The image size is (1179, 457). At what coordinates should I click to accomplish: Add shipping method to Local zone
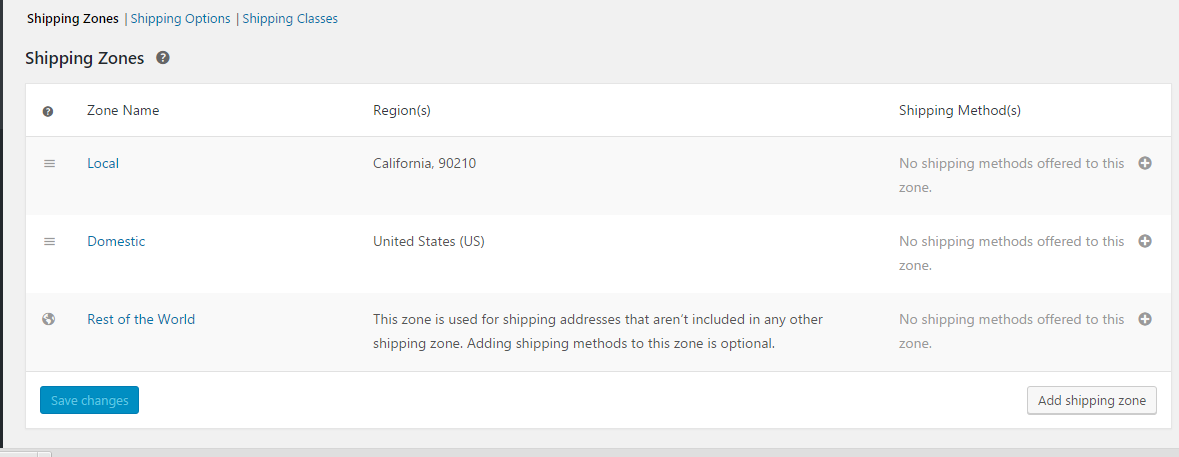(x=1144, y=163)
